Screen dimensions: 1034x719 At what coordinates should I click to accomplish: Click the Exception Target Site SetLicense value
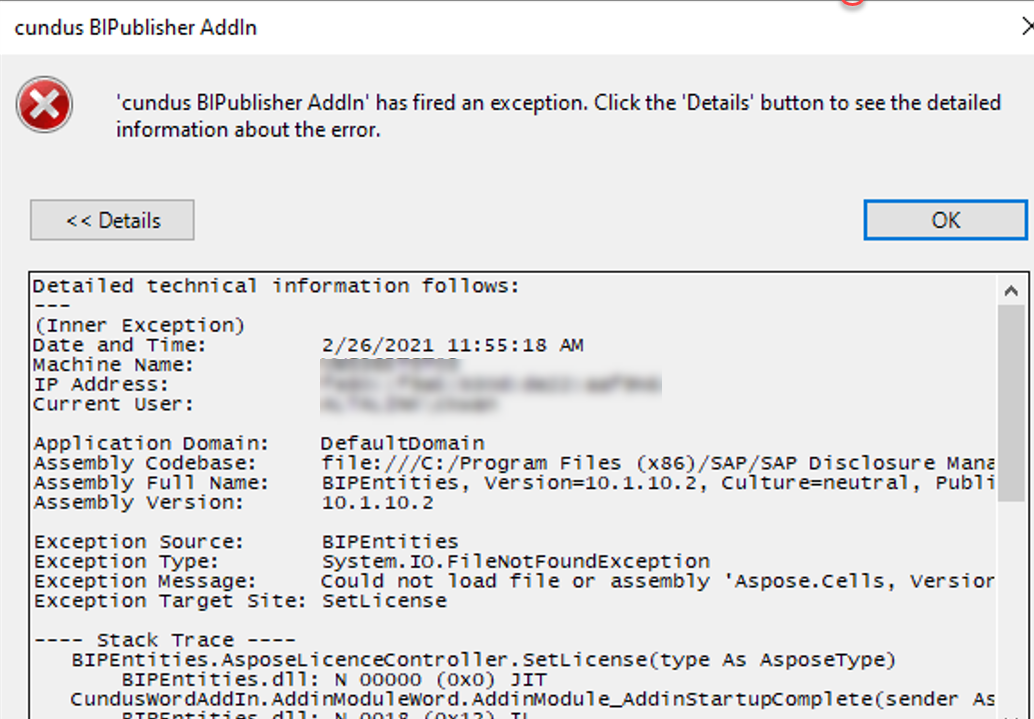pos(384,601)
